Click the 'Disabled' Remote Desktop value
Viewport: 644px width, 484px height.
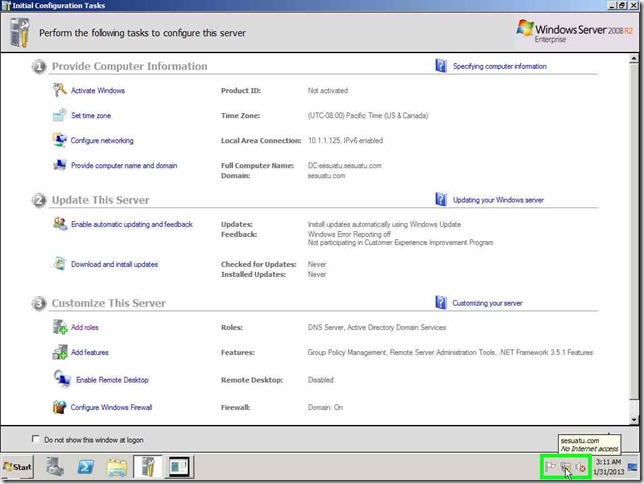(x=321, y=380)
